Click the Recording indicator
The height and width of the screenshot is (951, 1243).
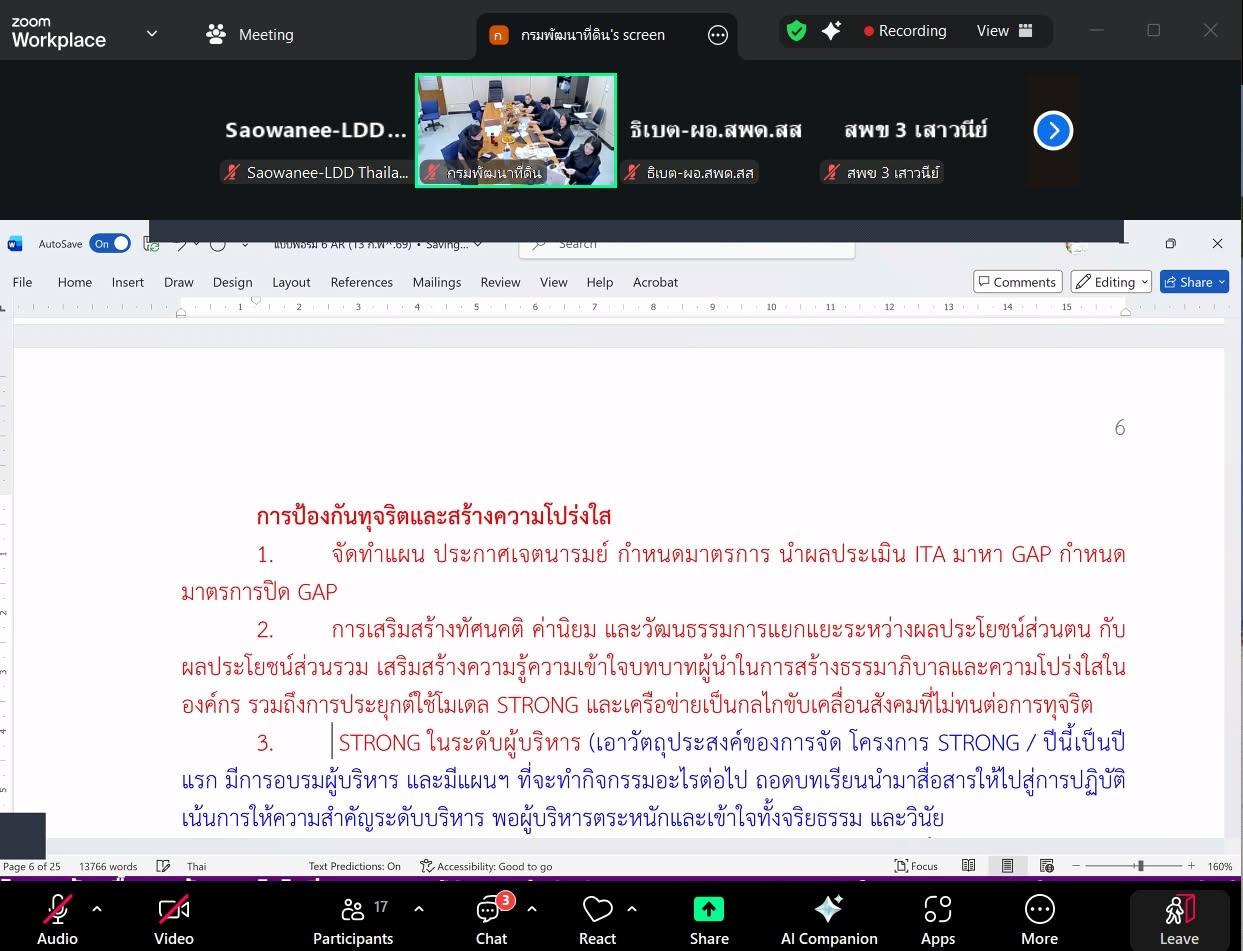coord(906,31)
